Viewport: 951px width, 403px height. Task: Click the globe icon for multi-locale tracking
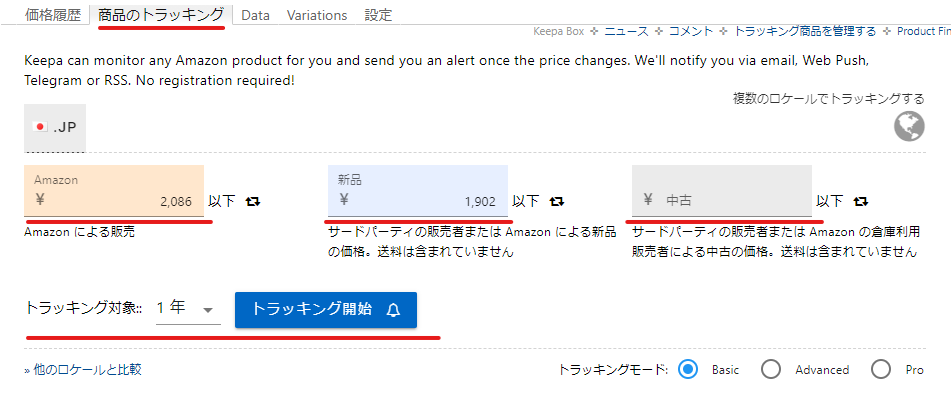[909, 127]
